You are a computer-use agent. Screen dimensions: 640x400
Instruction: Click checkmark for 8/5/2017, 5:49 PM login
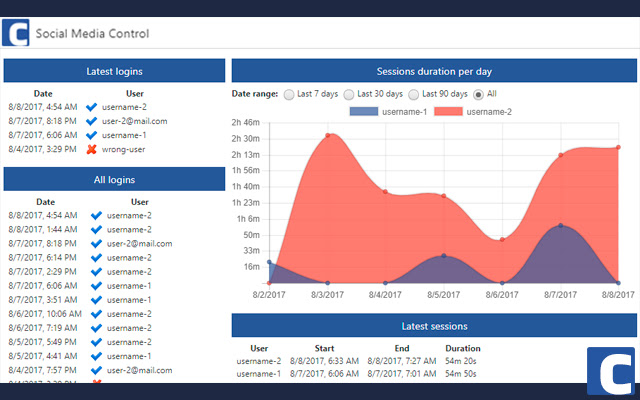(96, 342)
